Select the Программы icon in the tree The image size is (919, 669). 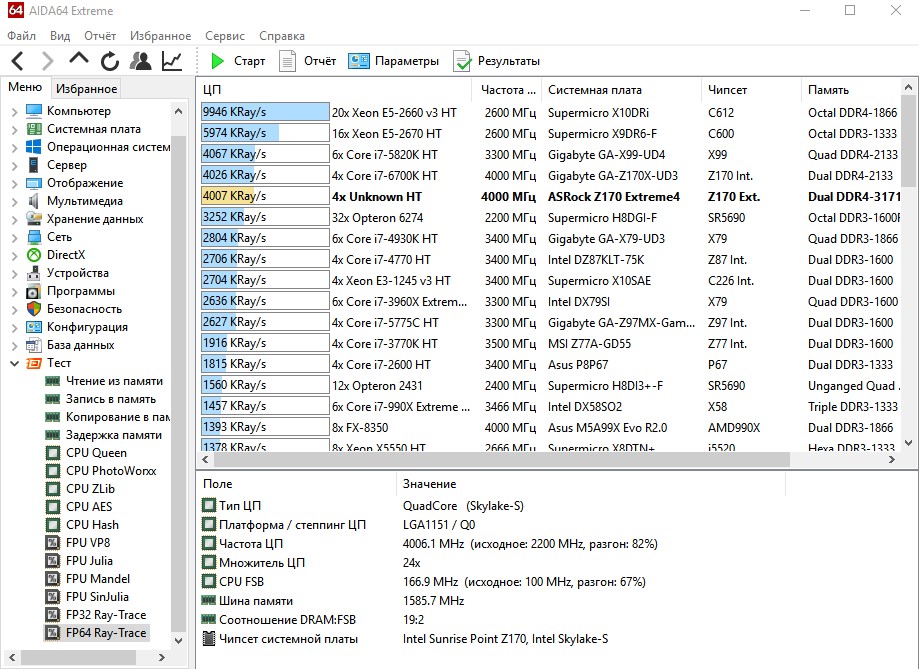34,291
